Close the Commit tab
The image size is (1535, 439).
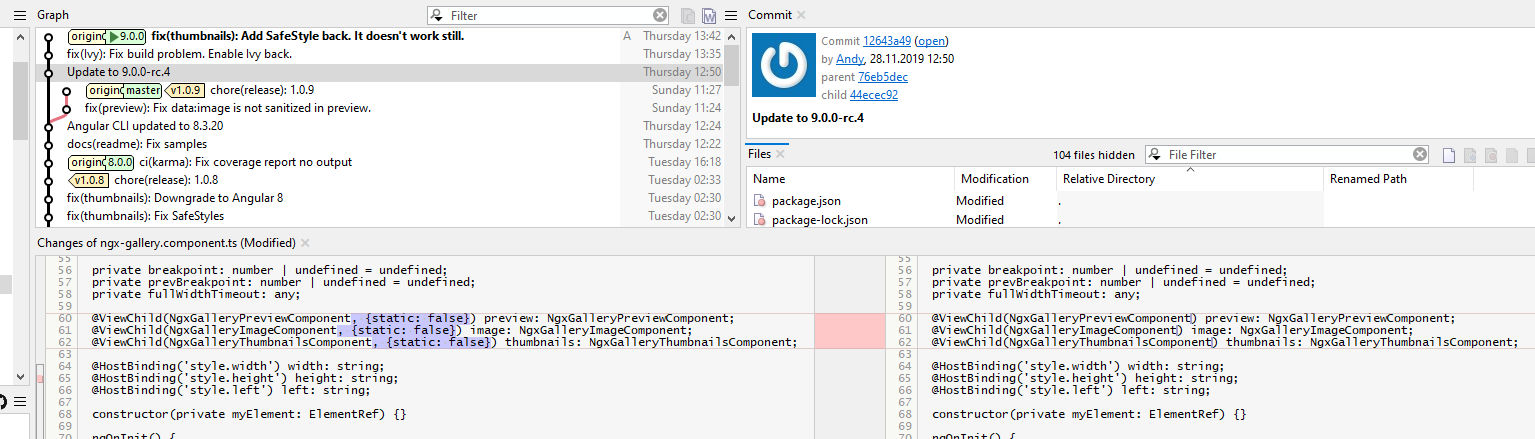pyautogui.click(x=801, y=15)
